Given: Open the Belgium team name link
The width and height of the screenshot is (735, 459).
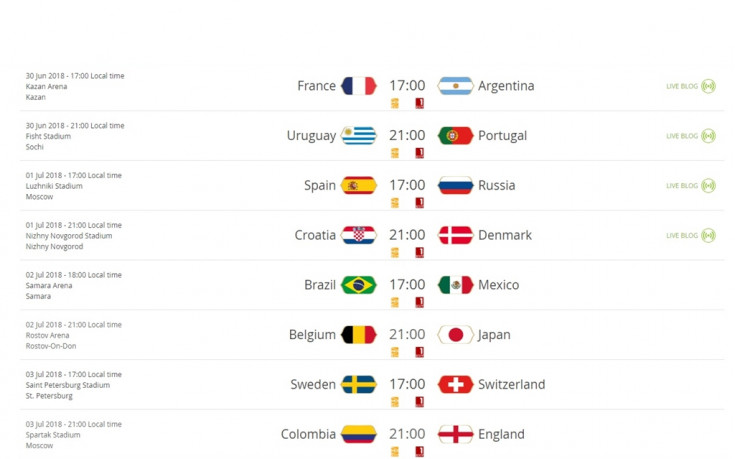Looking at the screenshot, I should (x=312, y=335).
